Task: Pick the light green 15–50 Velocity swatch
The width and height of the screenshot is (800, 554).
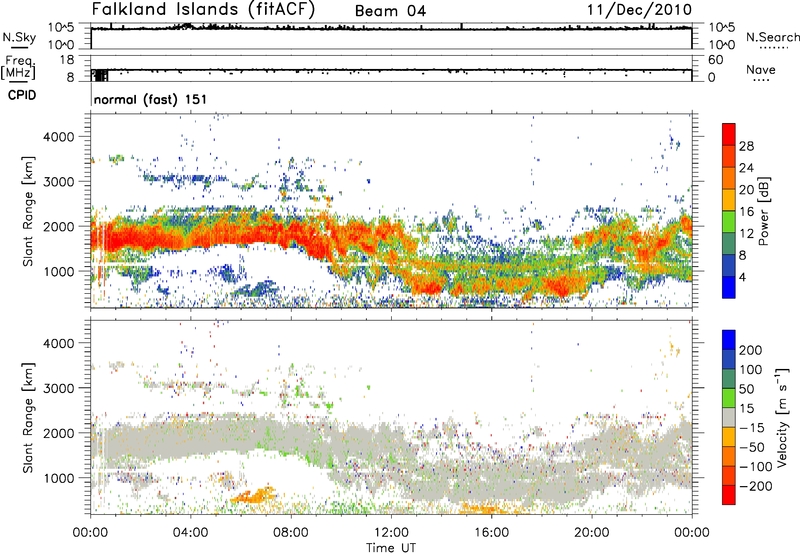Action: [729, 398]
